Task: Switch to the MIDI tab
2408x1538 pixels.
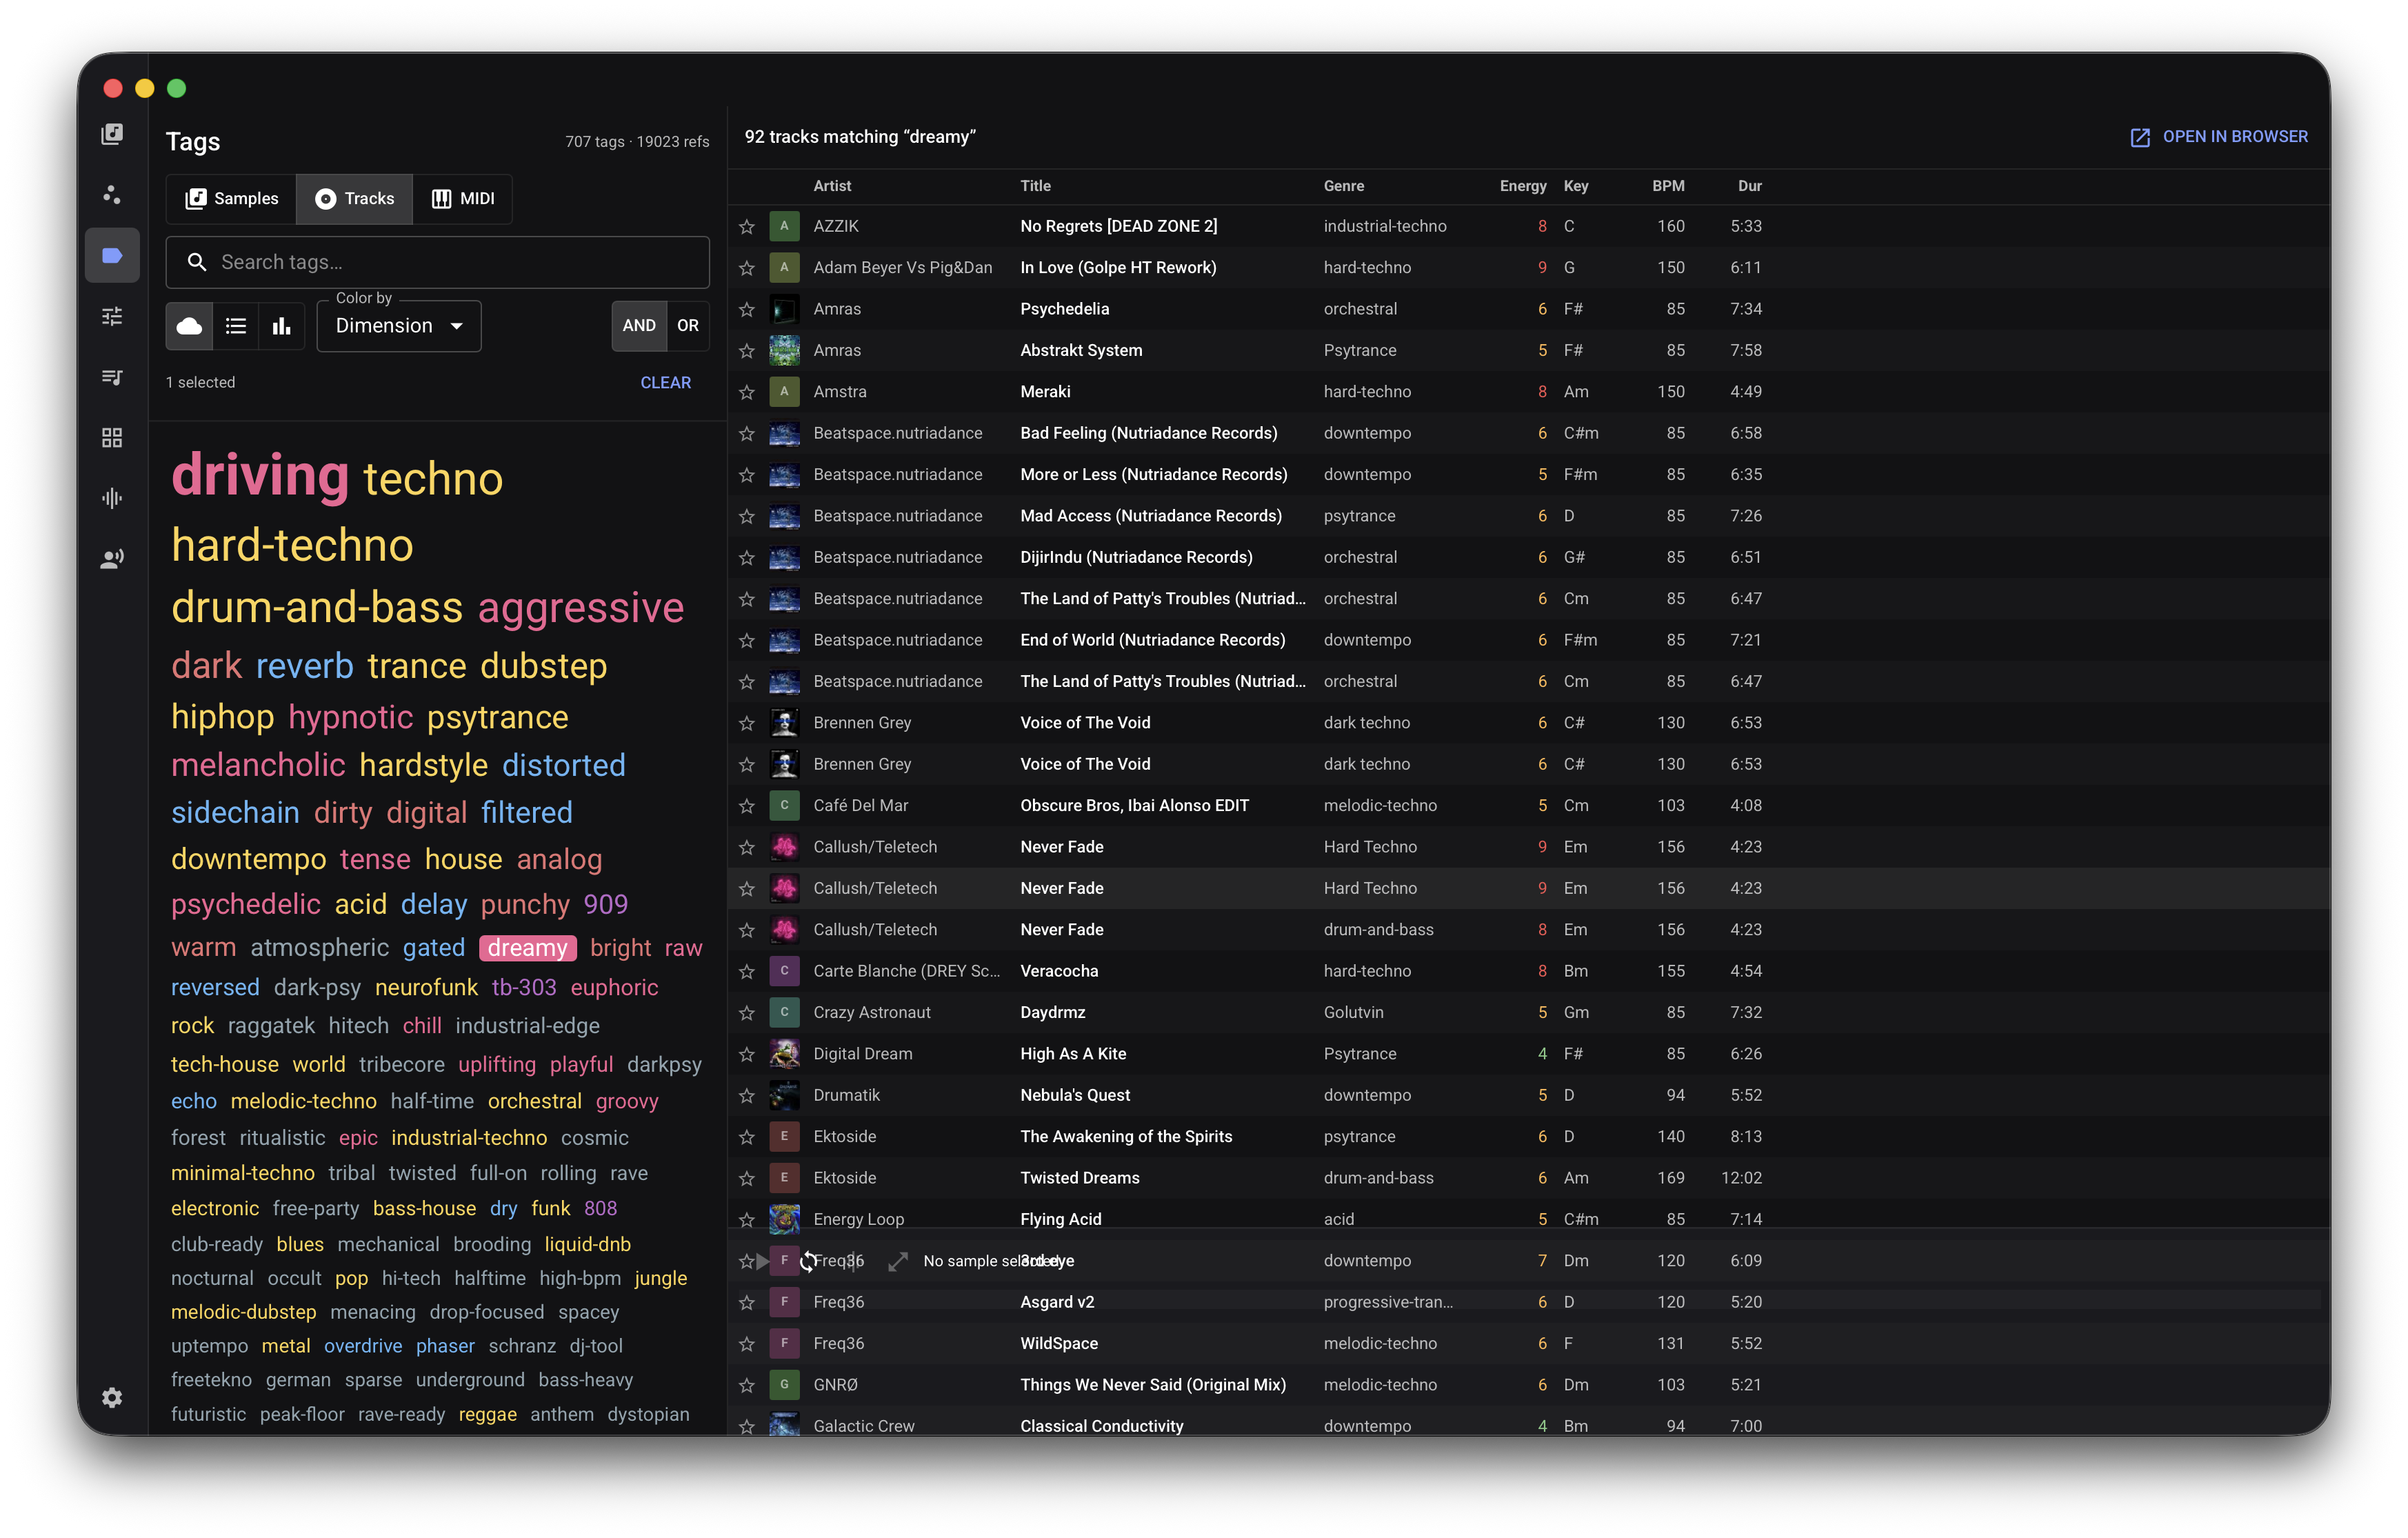Action: pos(463,199)
